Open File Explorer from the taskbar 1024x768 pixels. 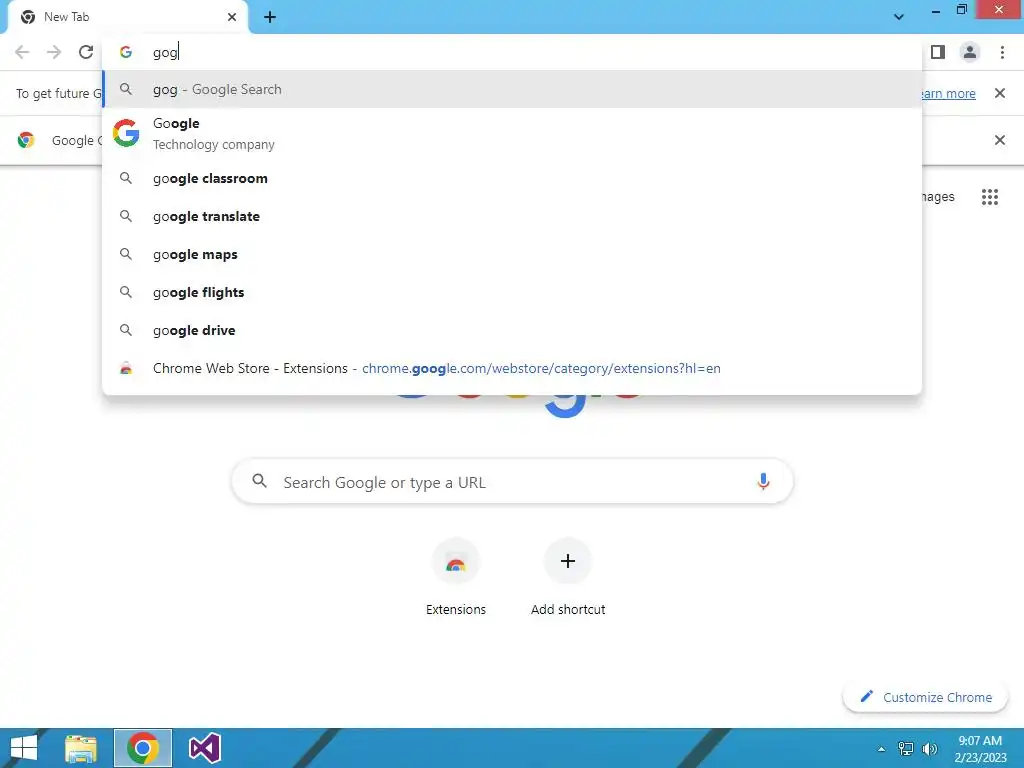coord(81,748)
